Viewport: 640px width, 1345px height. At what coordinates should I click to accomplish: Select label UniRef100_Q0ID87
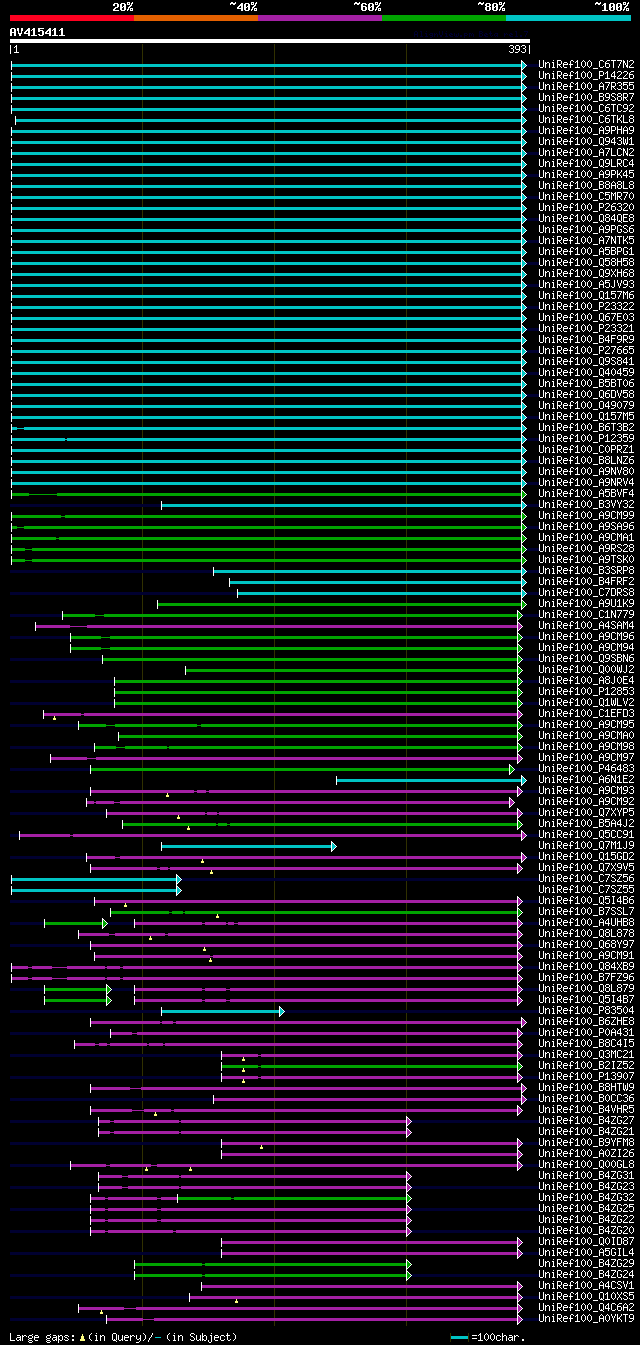pos(586,1241)
